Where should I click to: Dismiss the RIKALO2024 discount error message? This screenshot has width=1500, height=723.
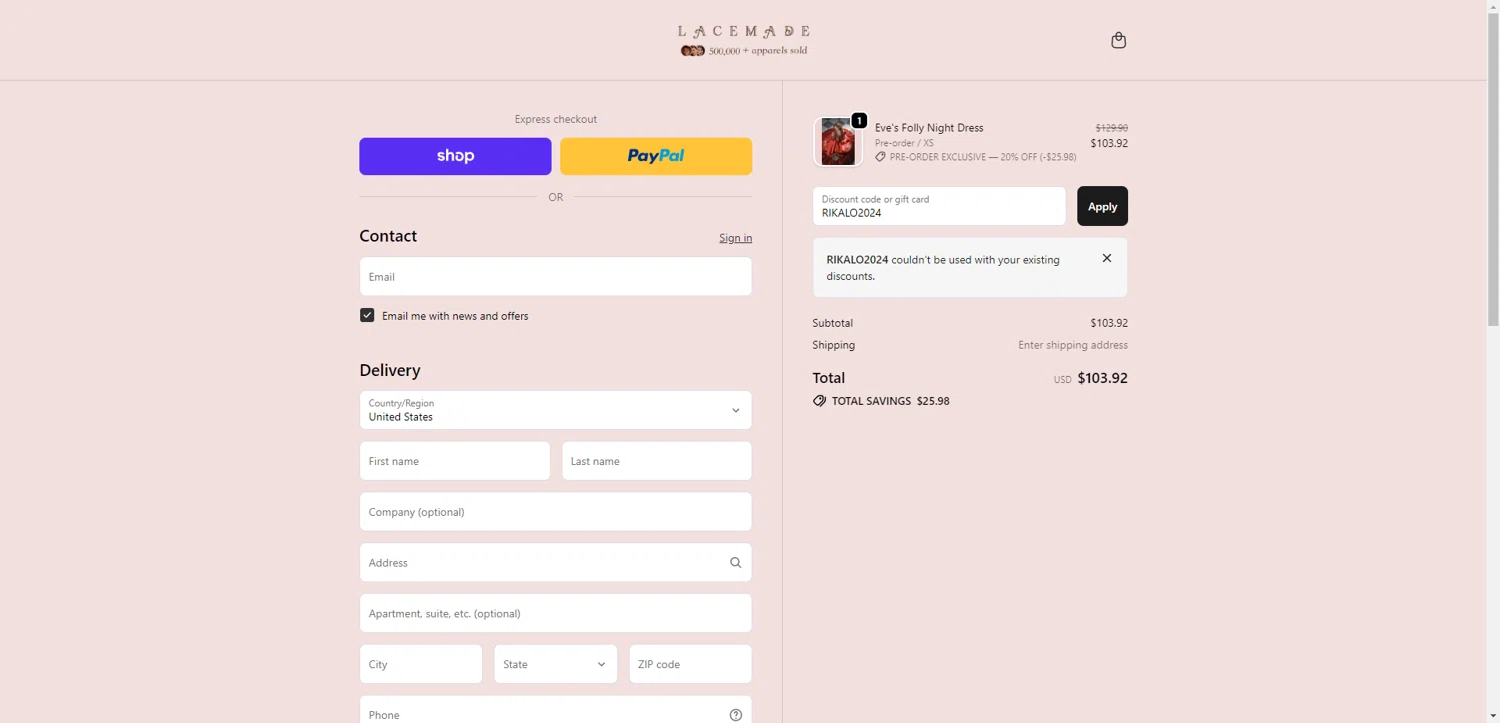(x=1106, y=258)
